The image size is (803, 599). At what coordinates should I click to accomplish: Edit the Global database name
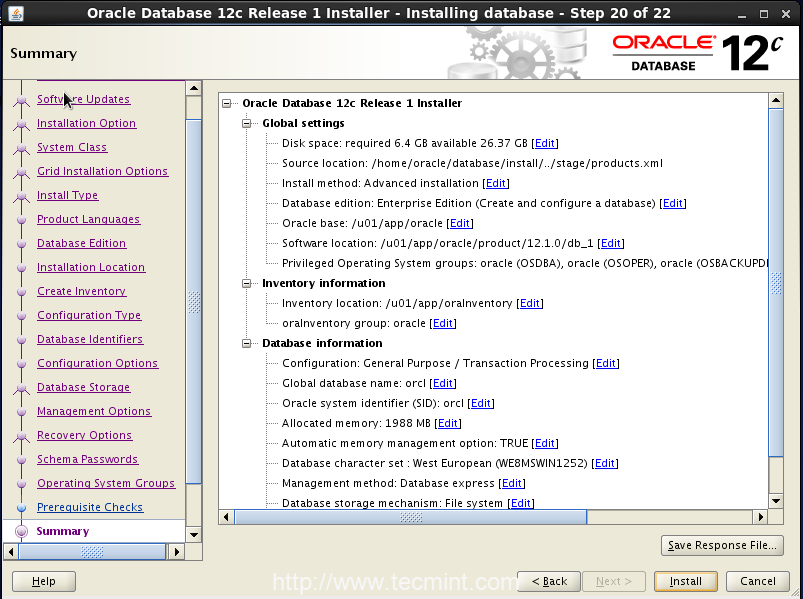(x=443, y=383)
